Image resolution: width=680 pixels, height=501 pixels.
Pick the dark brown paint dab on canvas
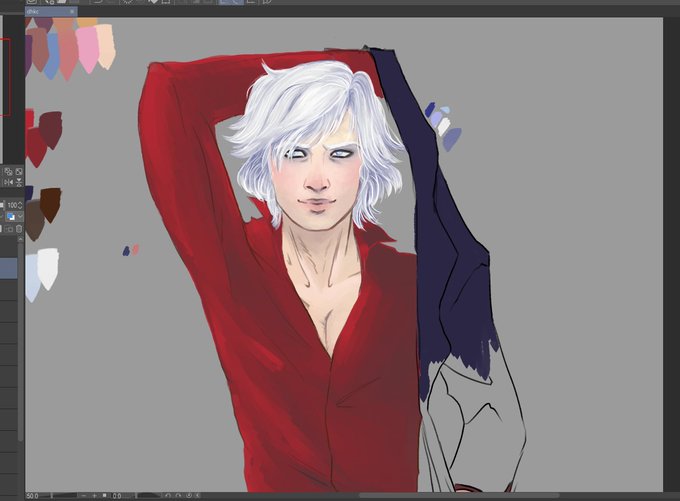[x=50, y=205]
